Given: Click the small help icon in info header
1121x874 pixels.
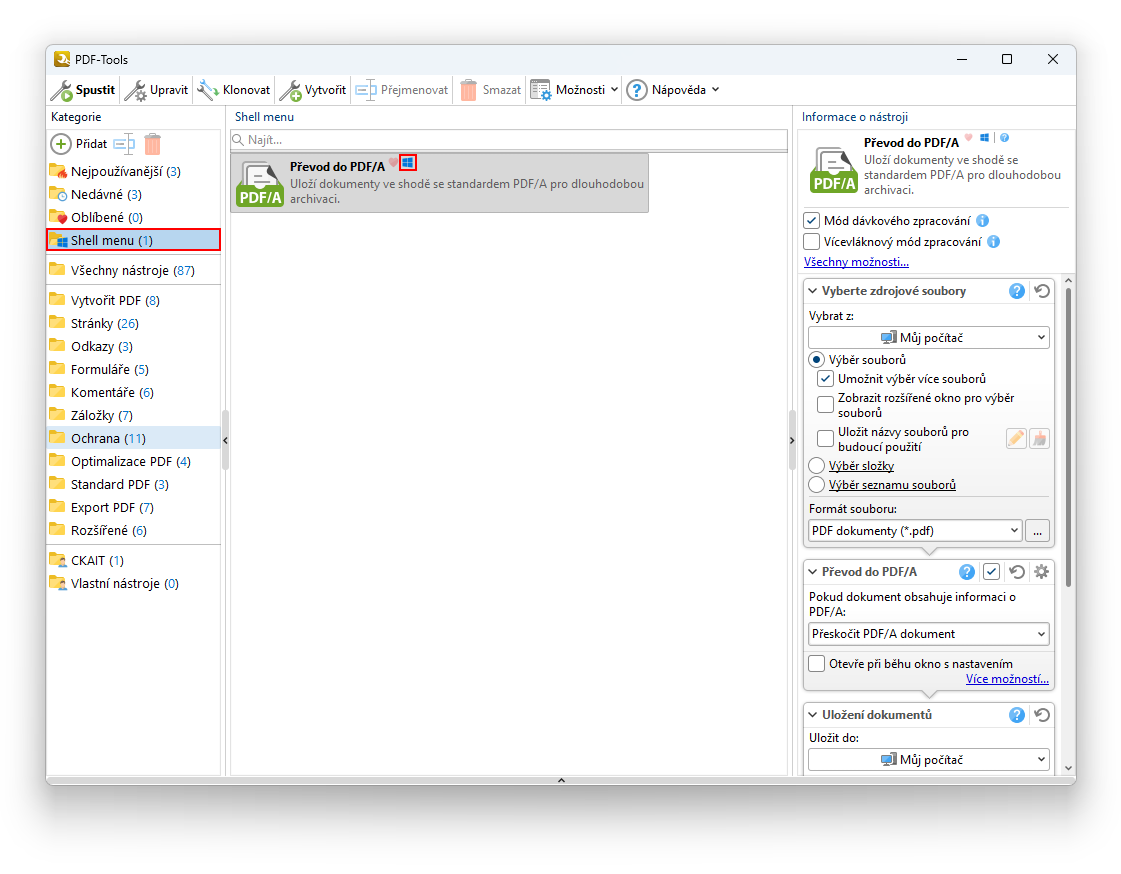Looking at the screenshot, I should click(1004, 138).
